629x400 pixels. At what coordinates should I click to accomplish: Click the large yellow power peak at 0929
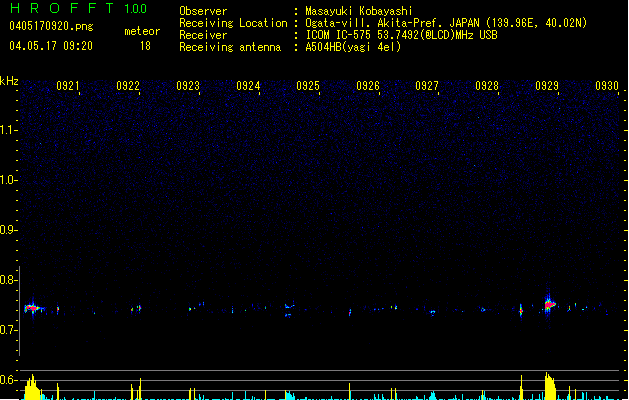(550, 386)
